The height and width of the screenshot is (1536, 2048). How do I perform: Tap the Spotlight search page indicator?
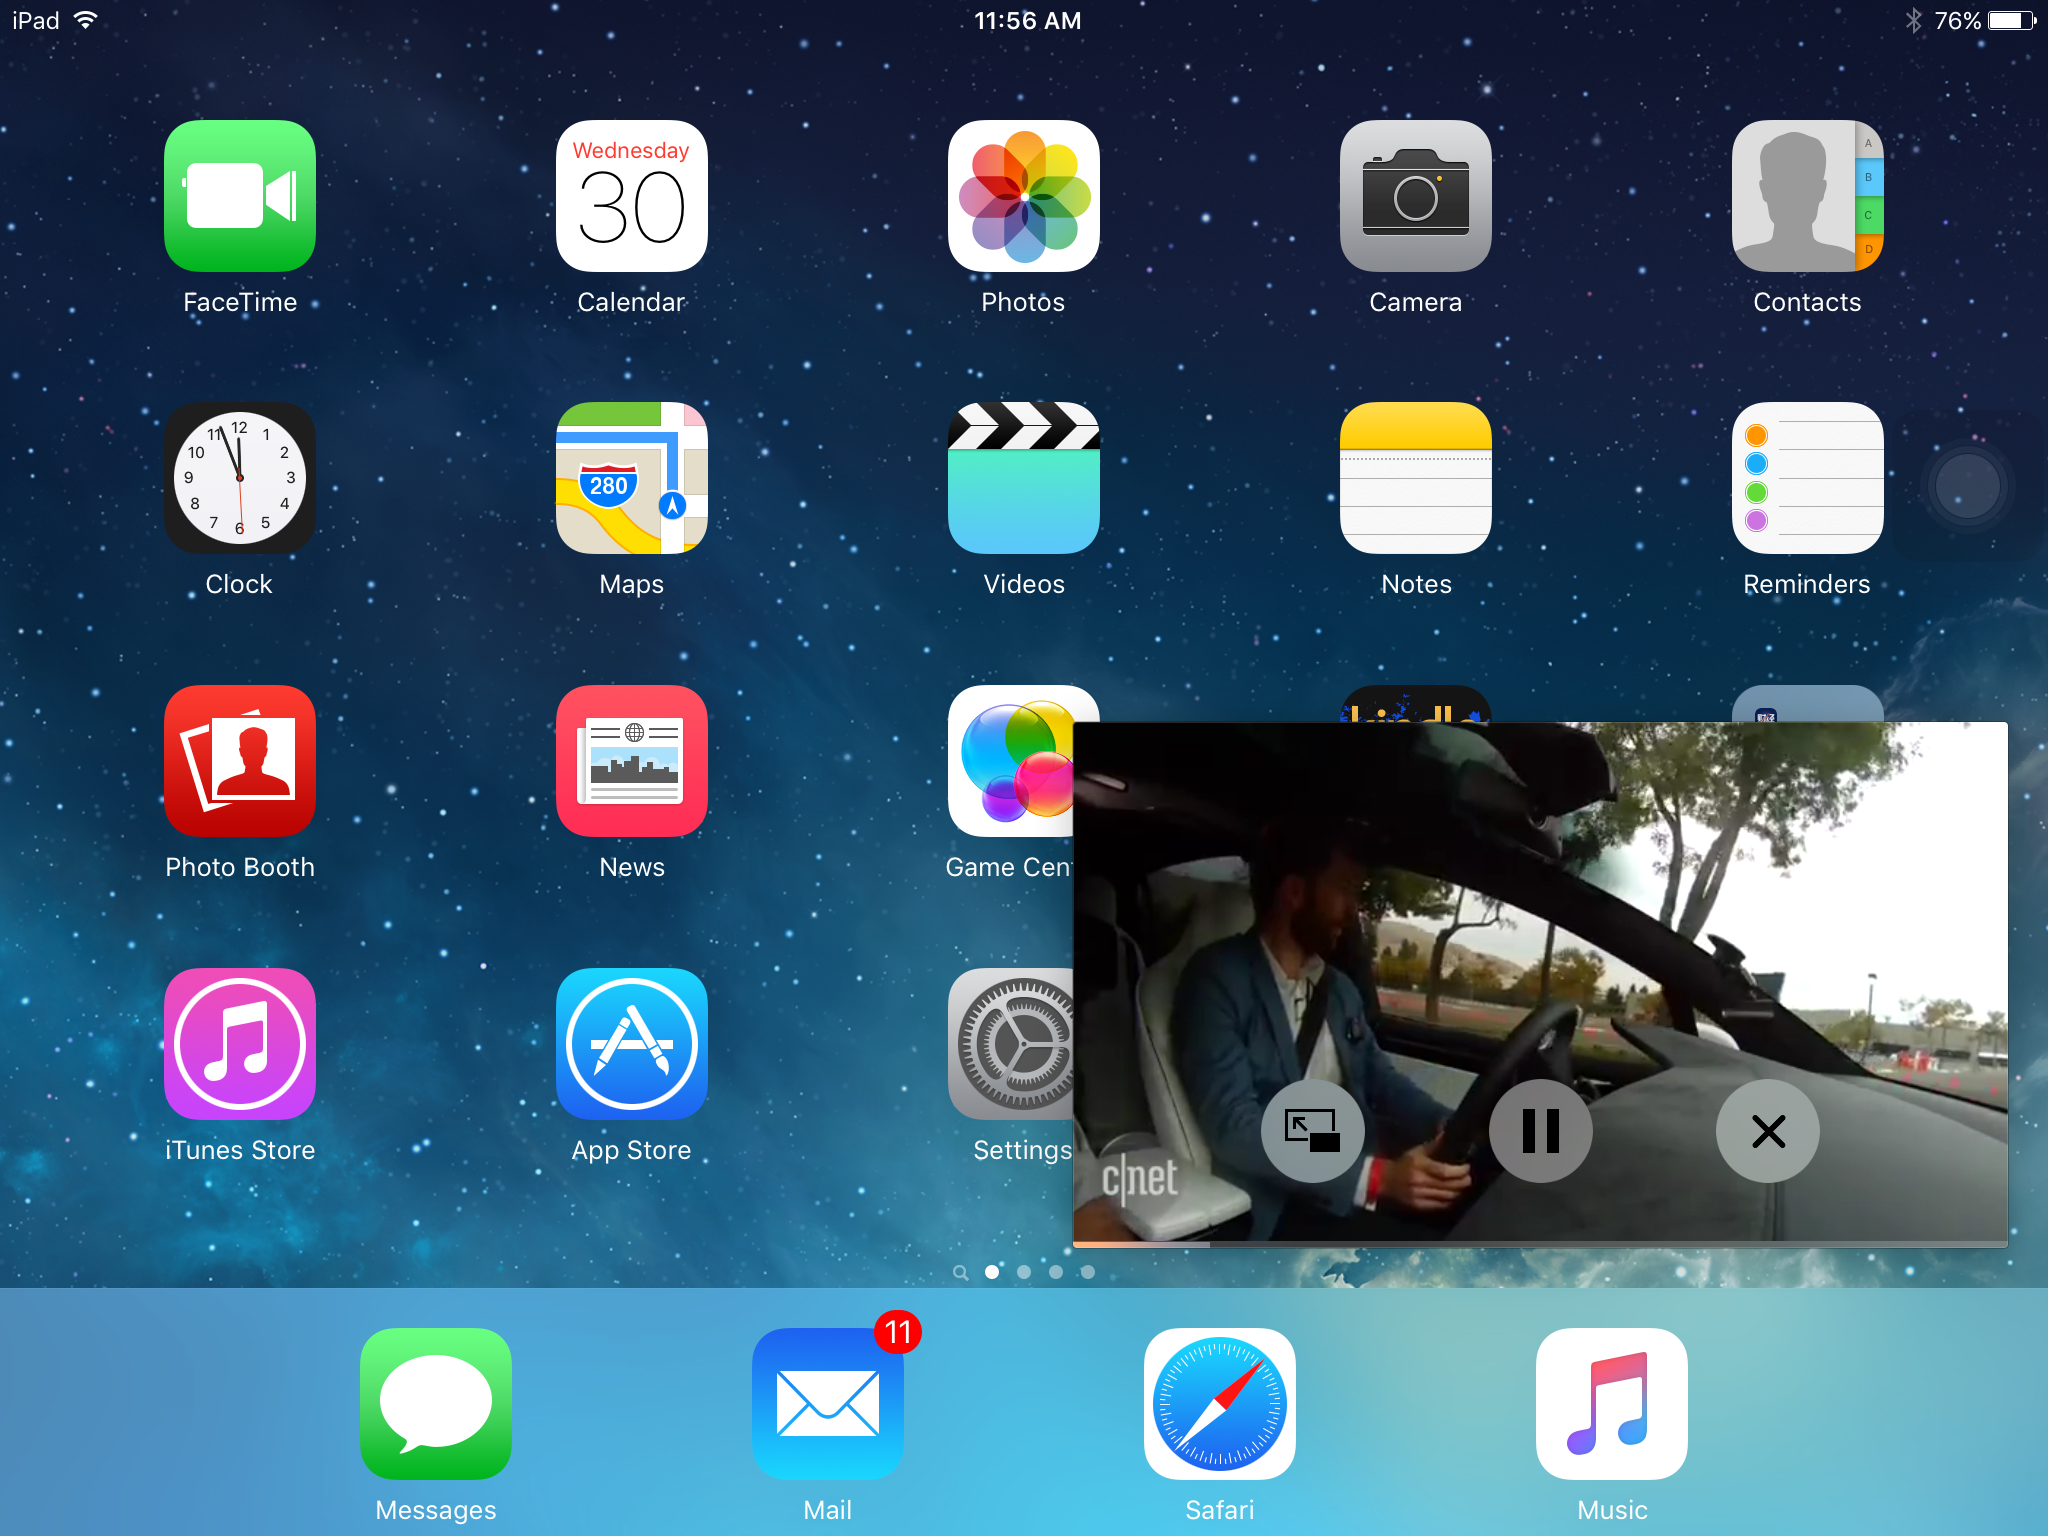pos(960,1272)
